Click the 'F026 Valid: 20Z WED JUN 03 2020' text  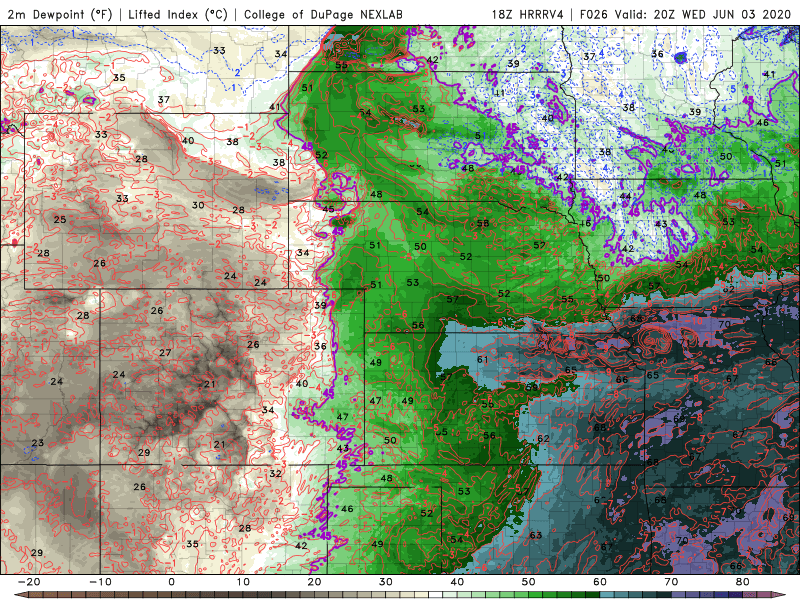(x=685, y=14)
